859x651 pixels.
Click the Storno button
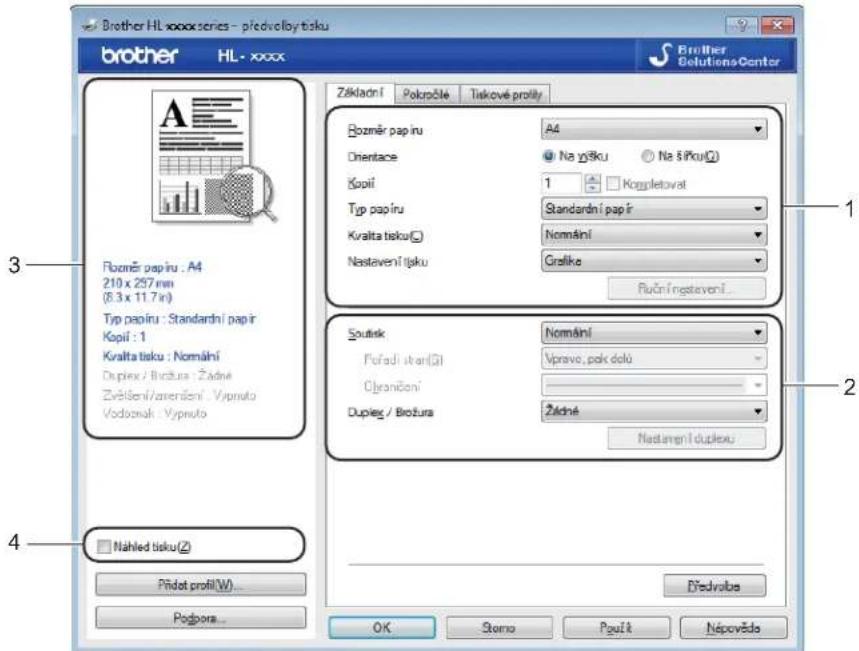499,627
